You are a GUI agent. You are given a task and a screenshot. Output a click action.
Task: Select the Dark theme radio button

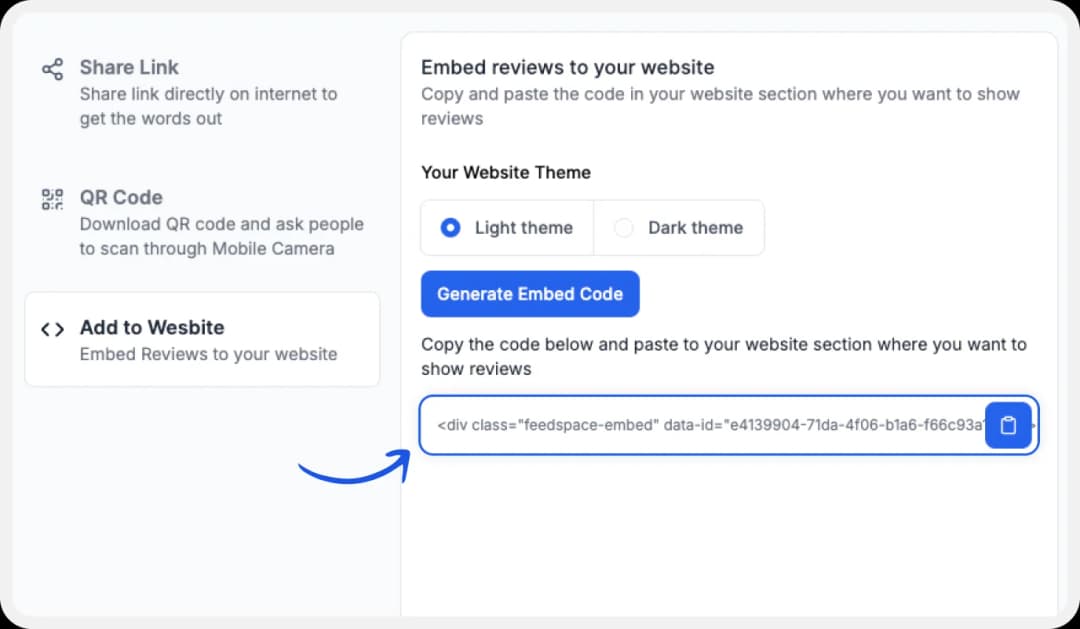(x=624, y=227)
